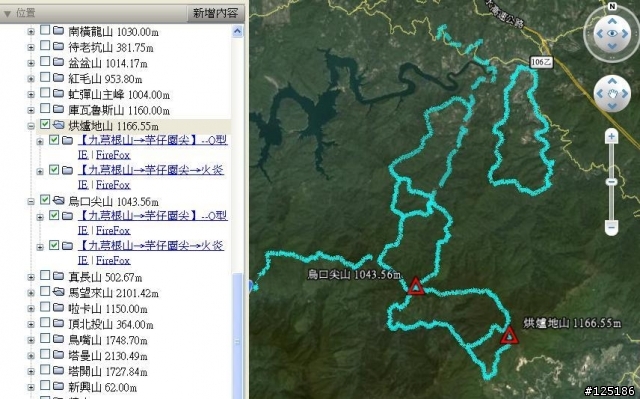The width and height of the screenshot is (640, 399).
Task: Check the 待老坑山 381.75m checkbox
Action: (x=45, y=46)
